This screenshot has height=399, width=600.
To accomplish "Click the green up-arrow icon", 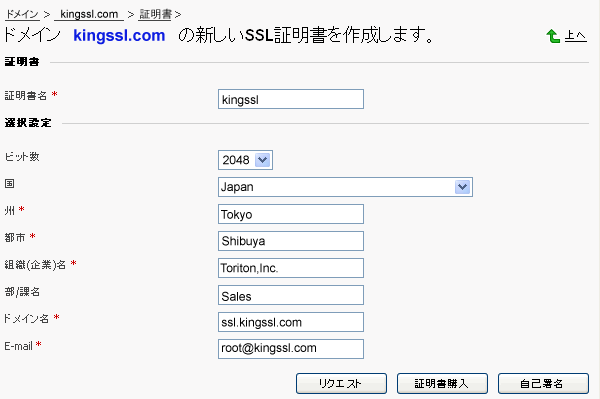I will [553, 36].
